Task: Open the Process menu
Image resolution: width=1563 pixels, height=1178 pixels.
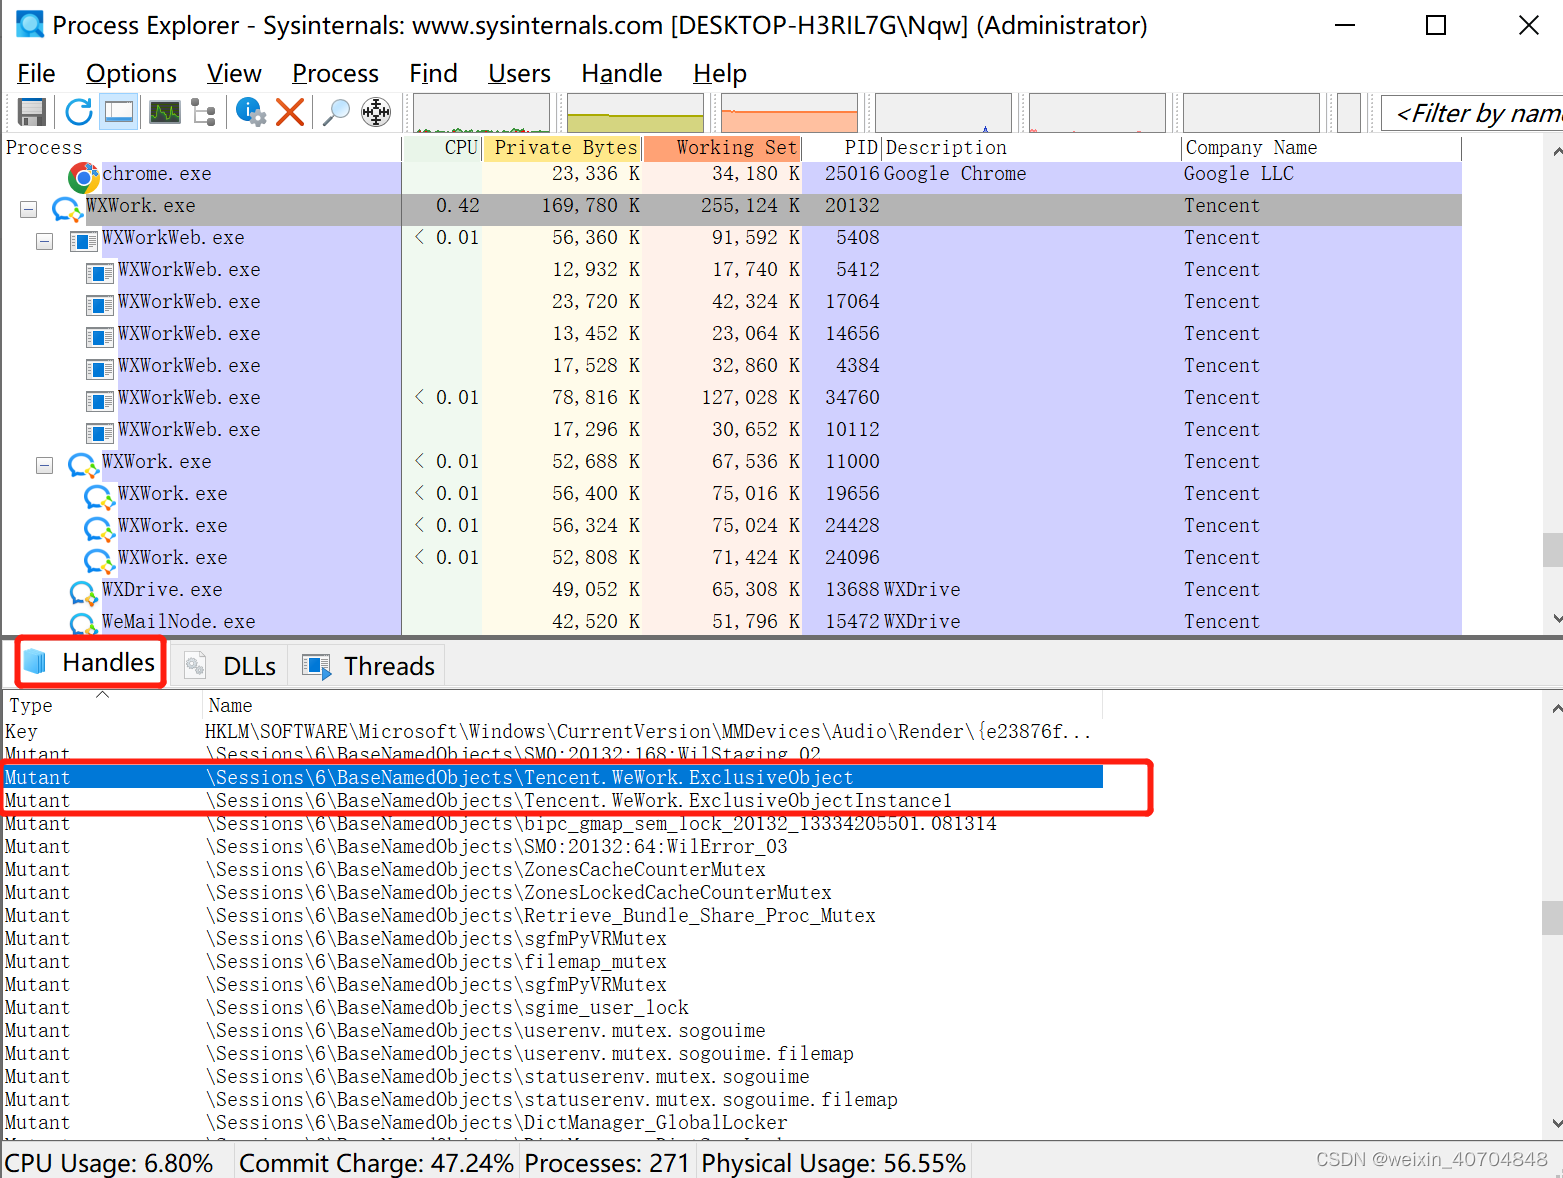Action: click(x=335, y=74)
